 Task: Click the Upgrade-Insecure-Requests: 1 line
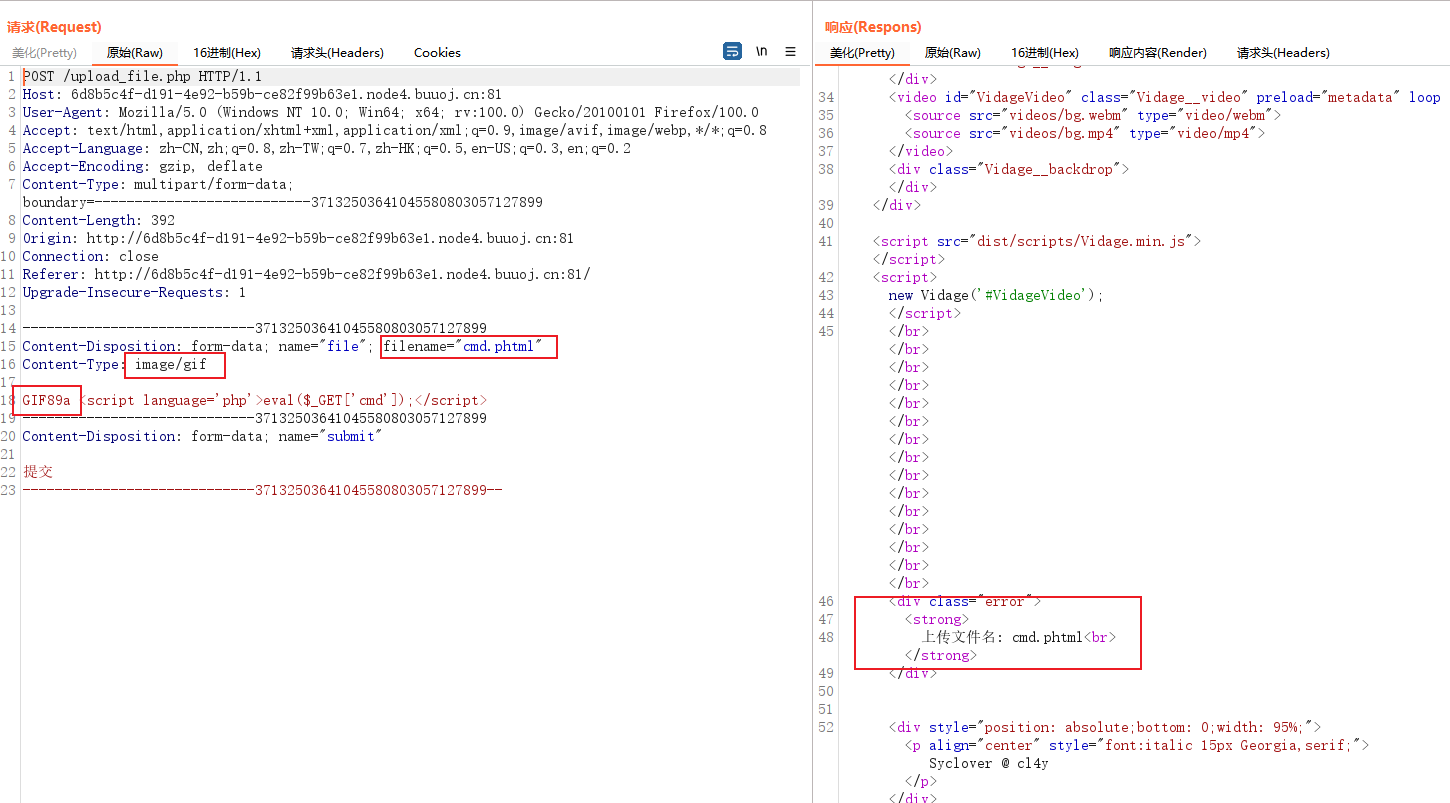[x=134, y=293]
